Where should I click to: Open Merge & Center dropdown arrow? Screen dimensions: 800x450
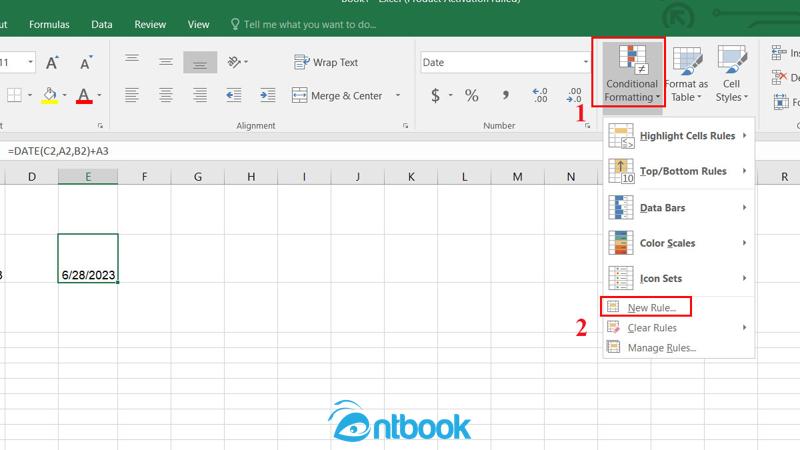pos(398,95)
